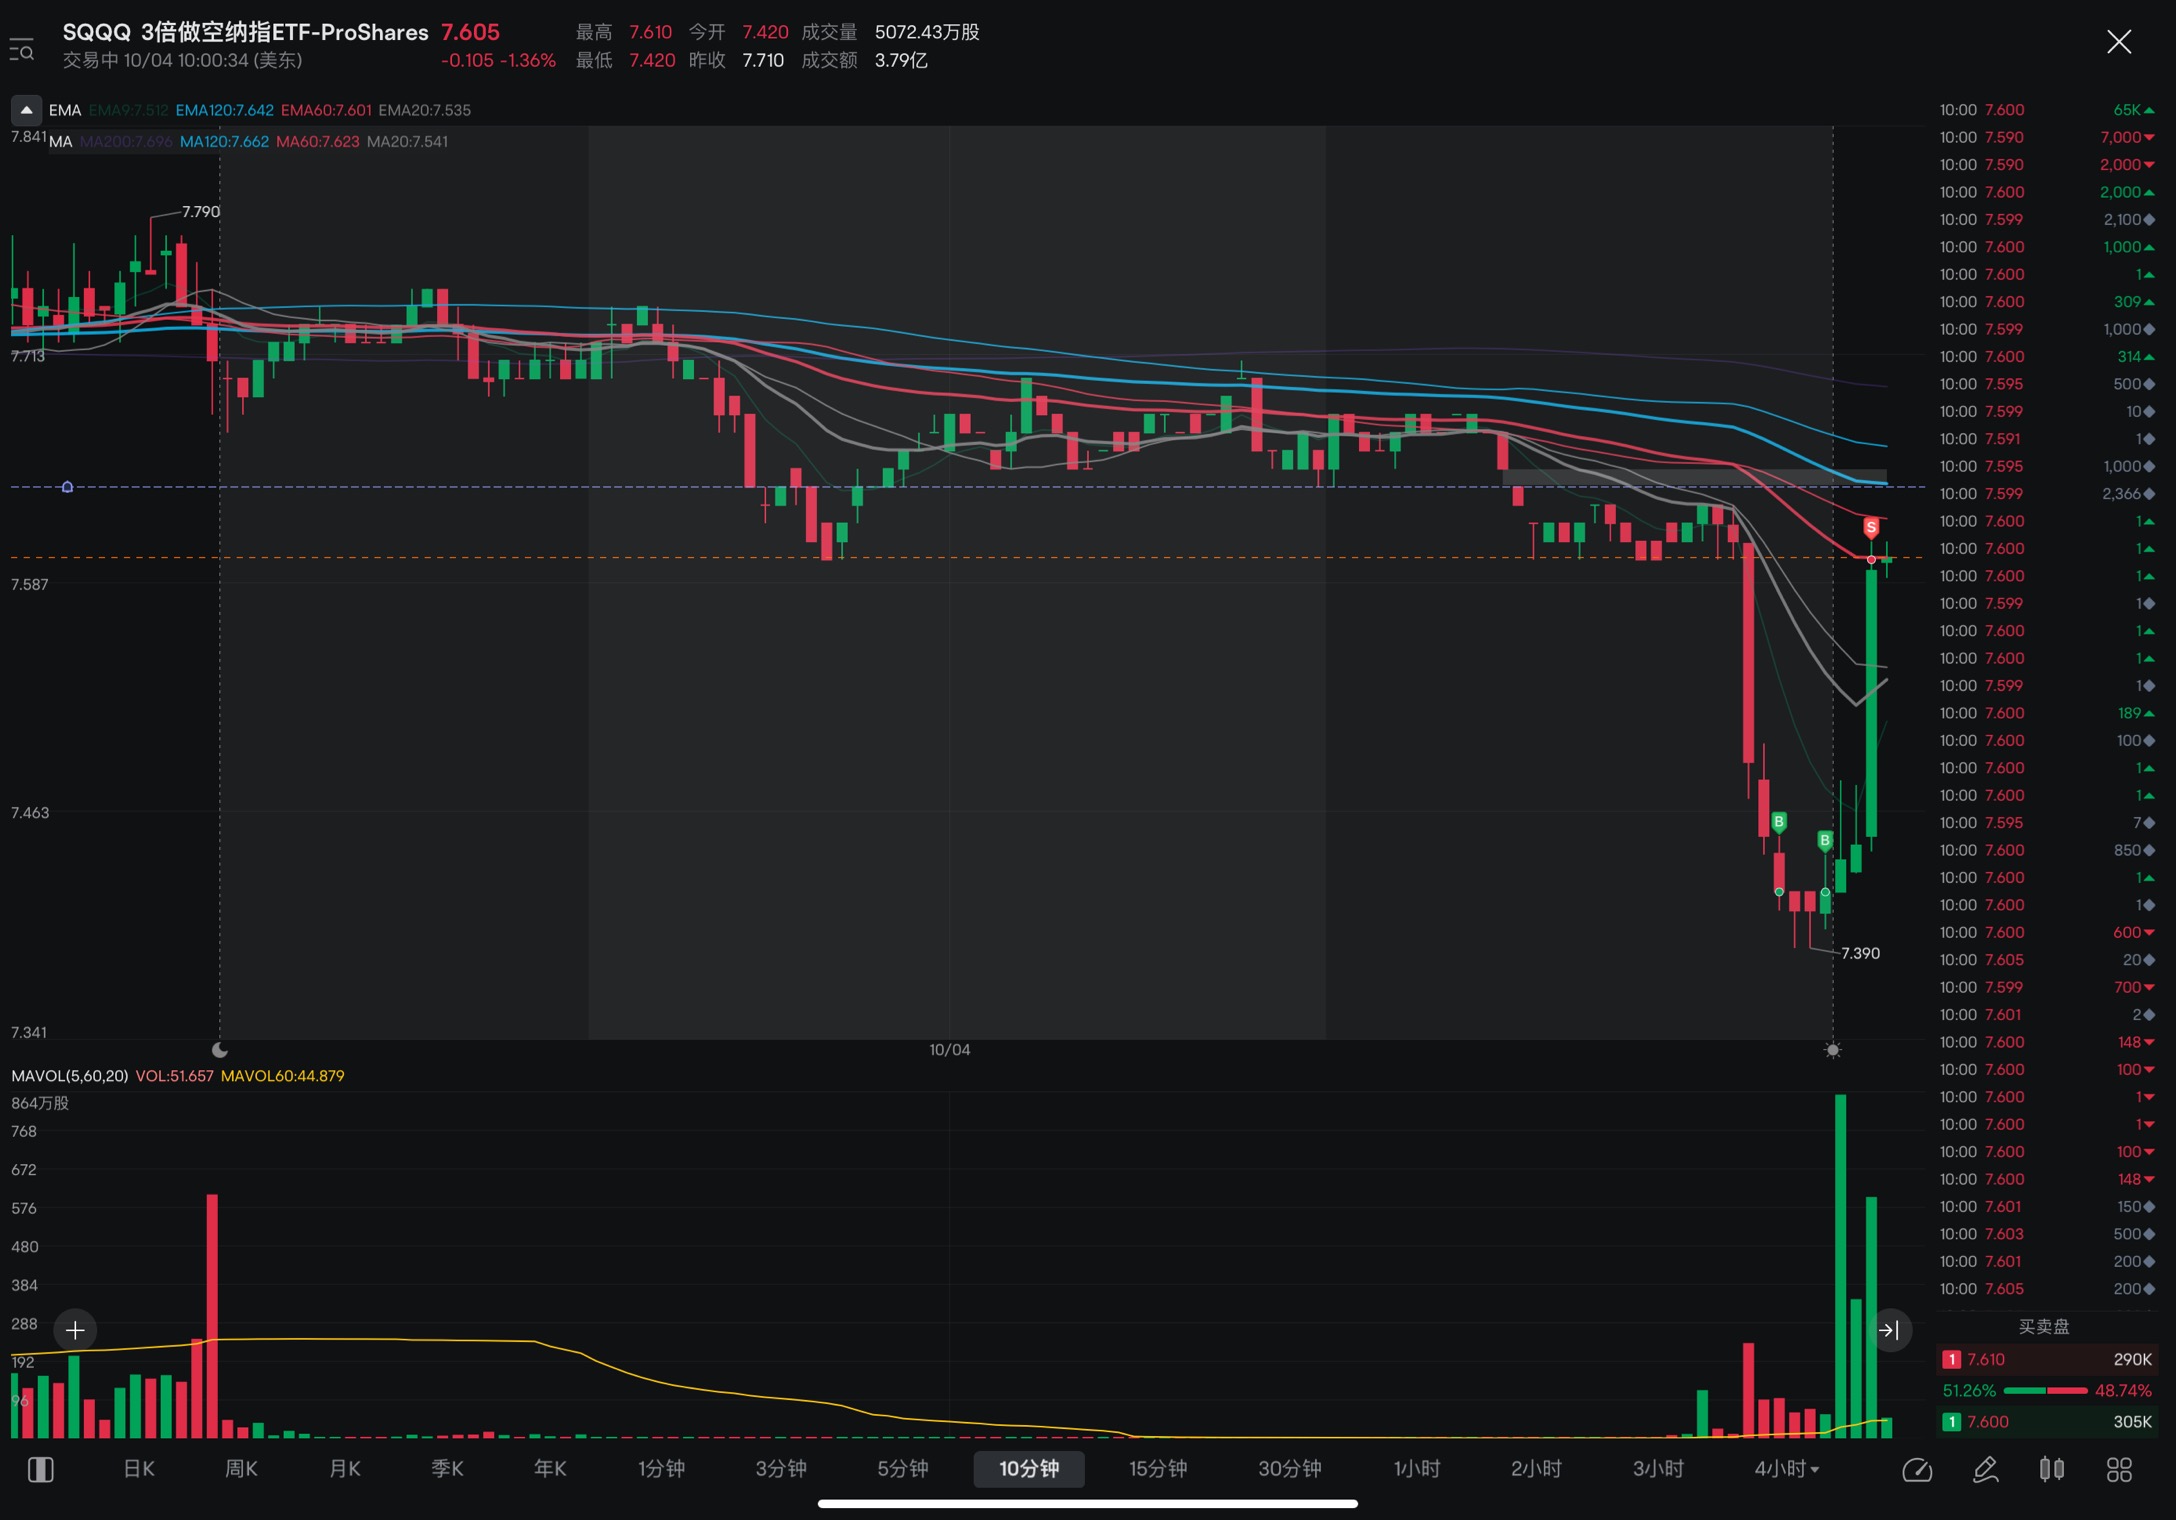Screen dimensions: 2176x1520
Task: Click the red S sell marker
Action: [1871, 527]
